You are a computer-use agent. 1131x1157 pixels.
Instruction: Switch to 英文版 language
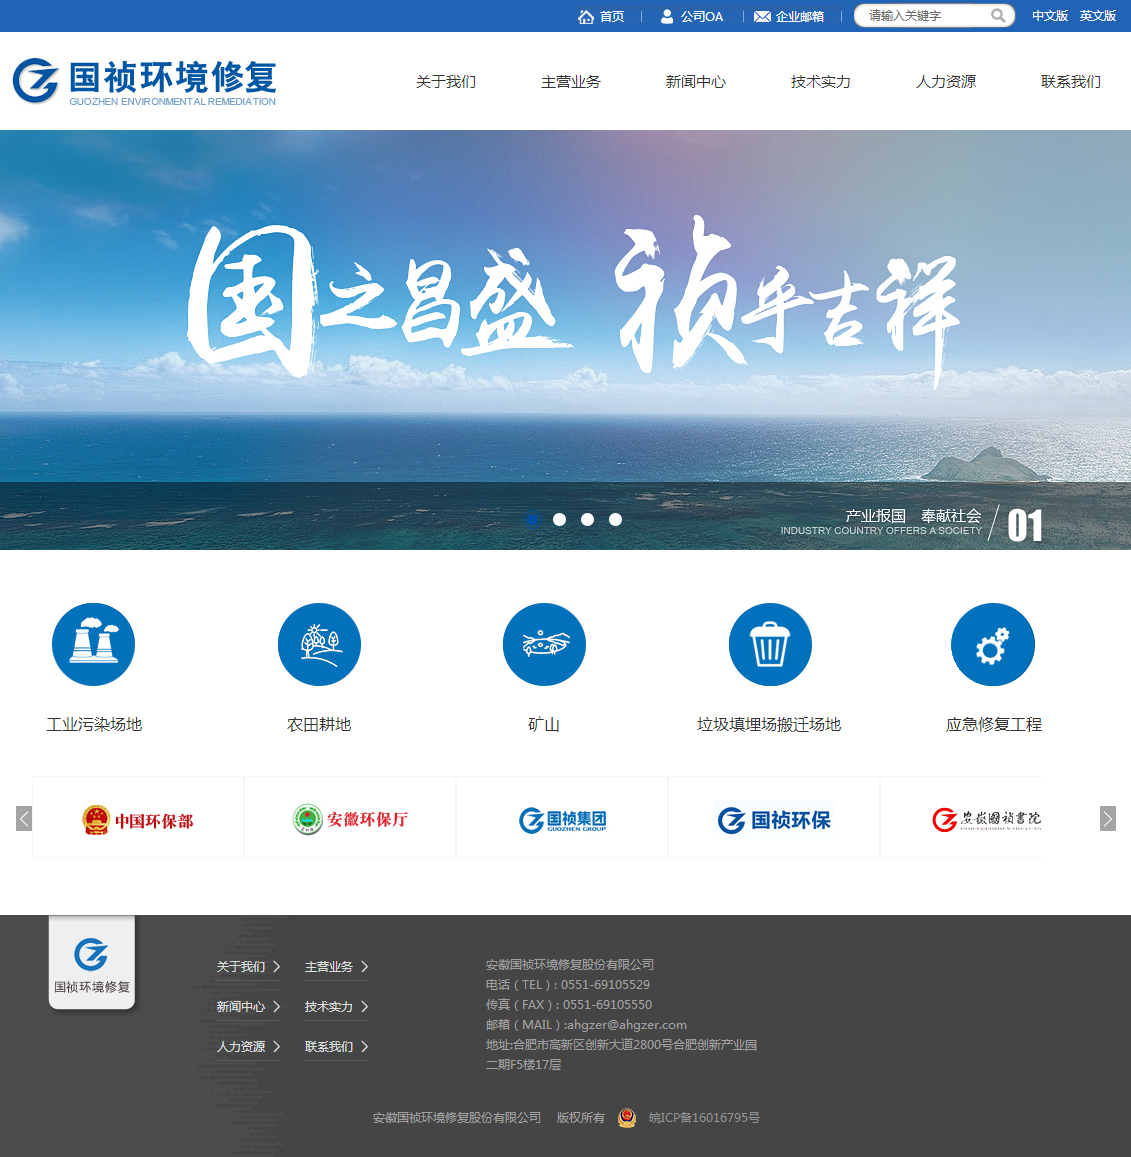click(x=1097, y=16)
